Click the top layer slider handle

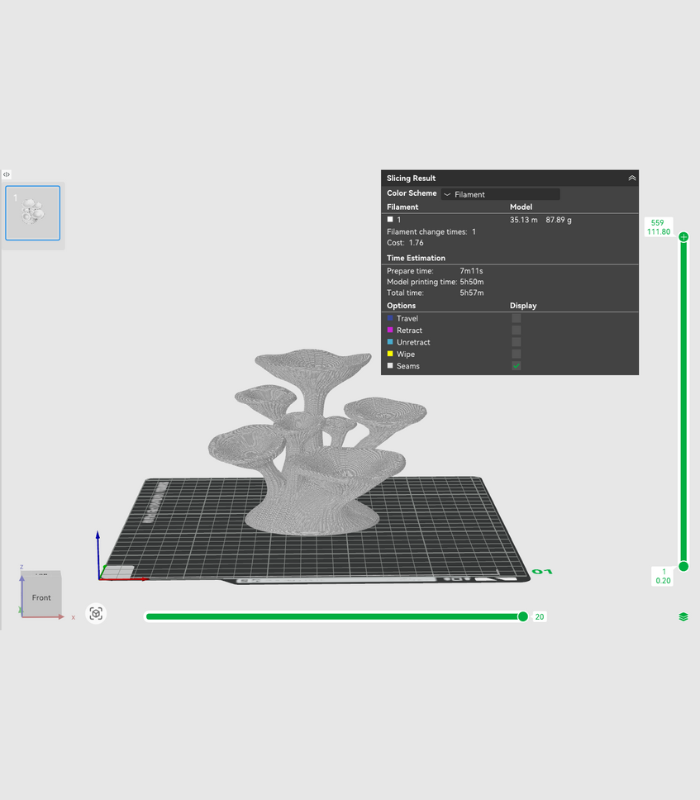683,238
